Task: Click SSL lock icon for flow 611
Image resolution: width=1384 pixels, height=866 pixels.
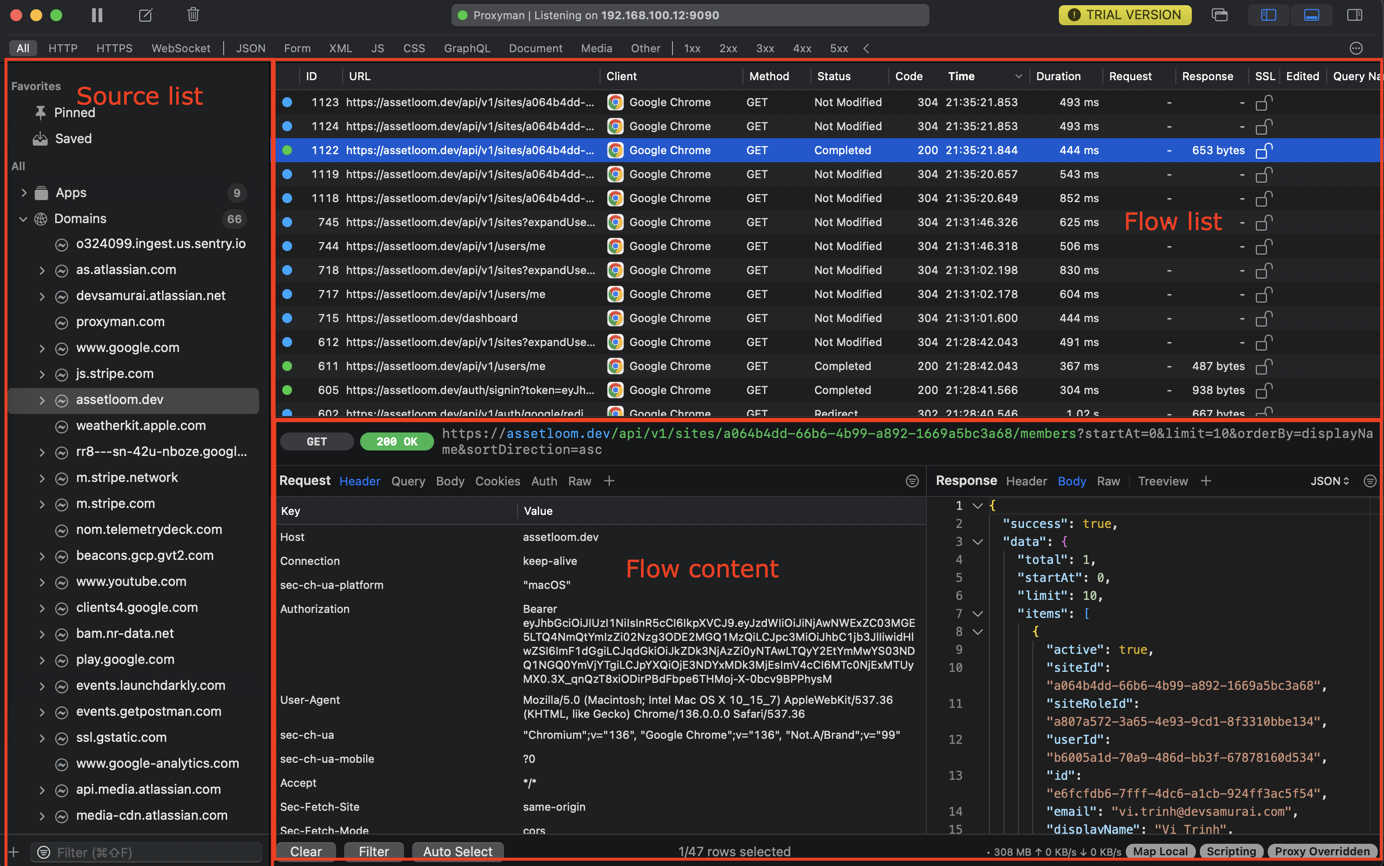Action: tap(1264, 366)
